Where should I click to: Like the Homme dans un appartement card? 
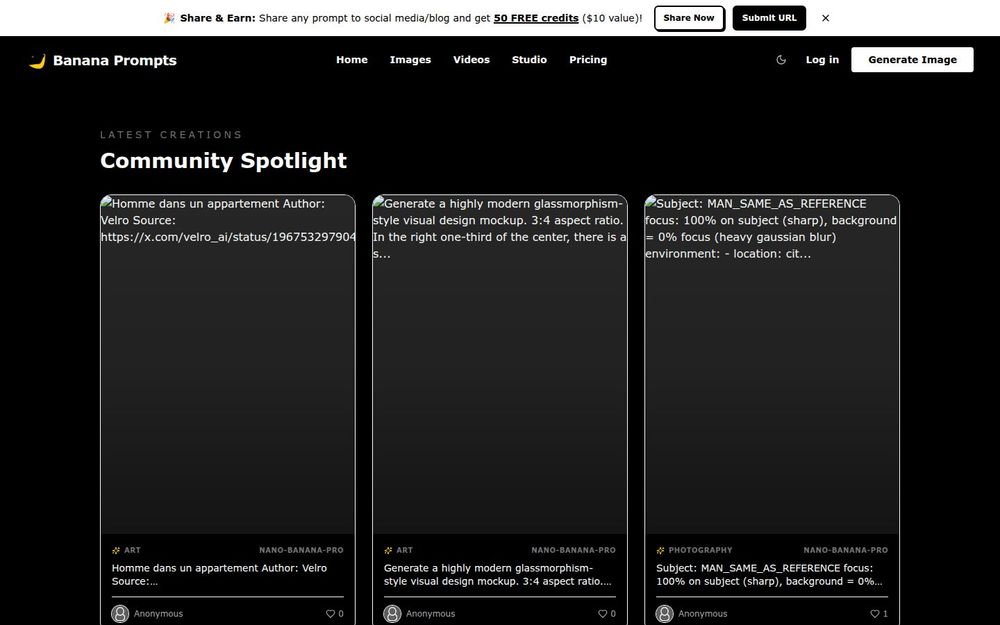click(330, 614)
